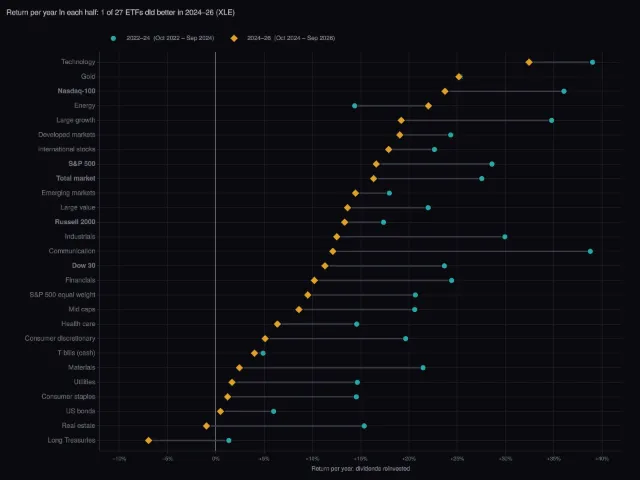640x480 pixels.
Task: Click the '+20%' x-axis tick label
Action: coord(409,459)
